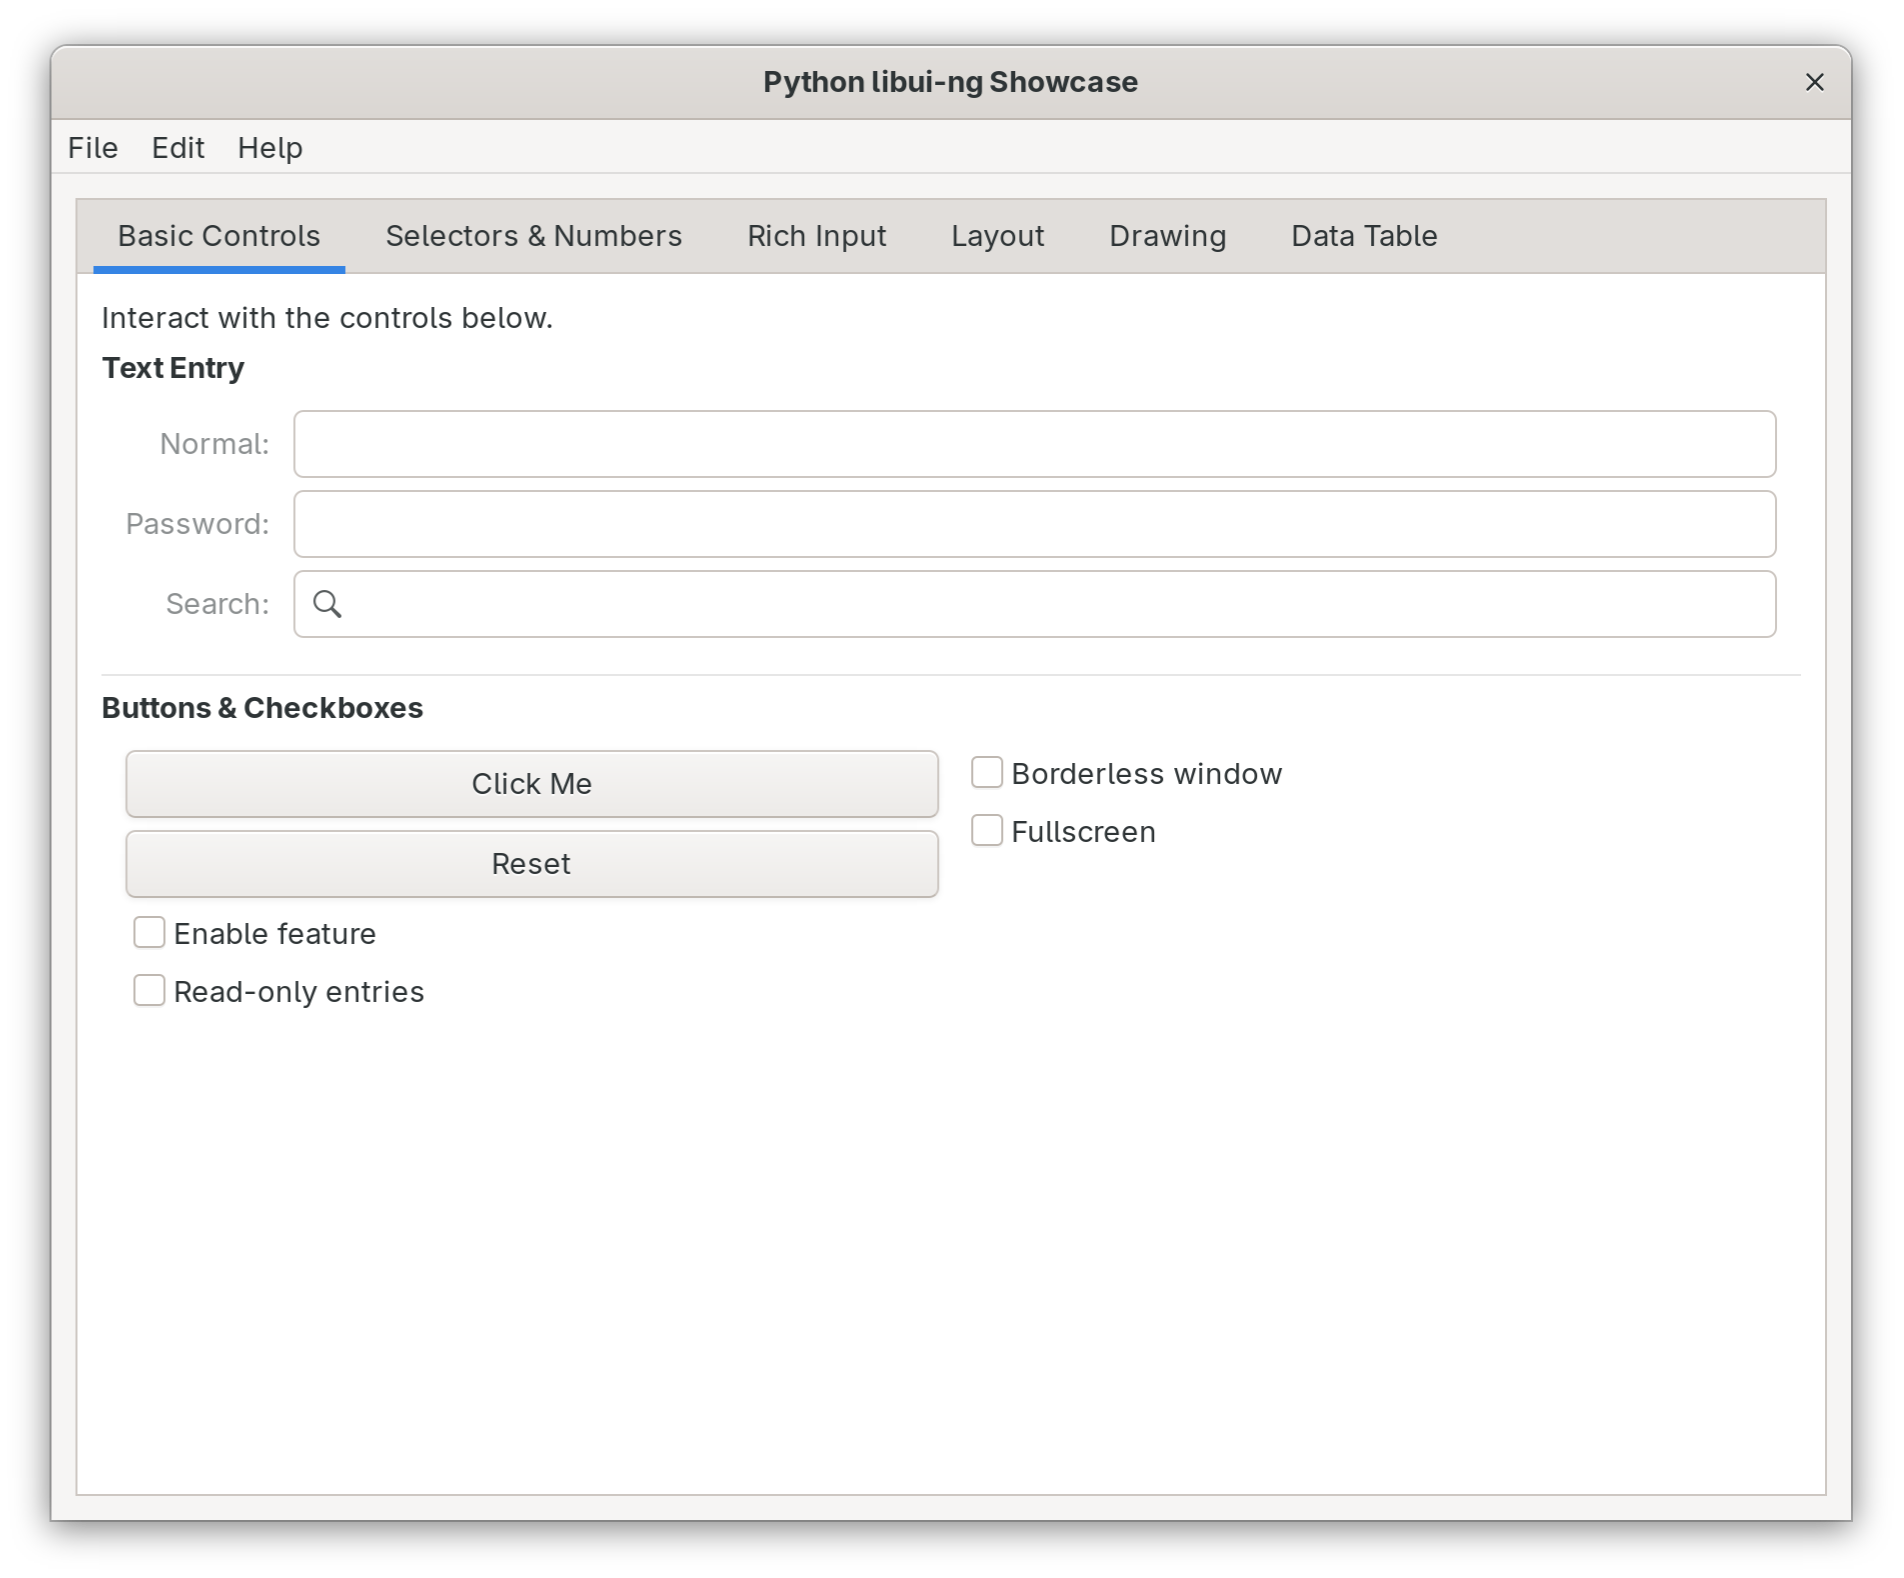Click into the Password field

(1034, 524)
